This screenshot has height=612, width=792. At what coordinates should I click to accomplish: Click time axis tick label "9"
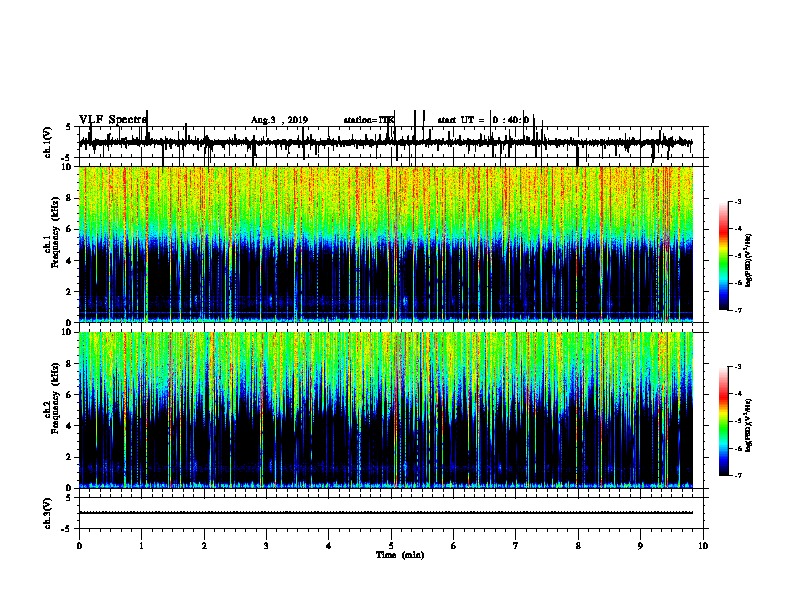[x=640, y=546]
